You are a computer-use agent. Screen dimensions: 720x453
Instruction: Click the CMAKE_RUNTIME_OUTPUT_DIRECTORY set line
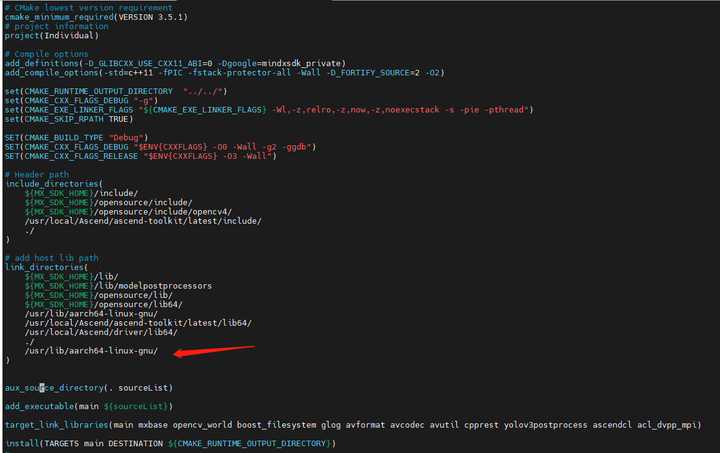(x=116, y=91)
